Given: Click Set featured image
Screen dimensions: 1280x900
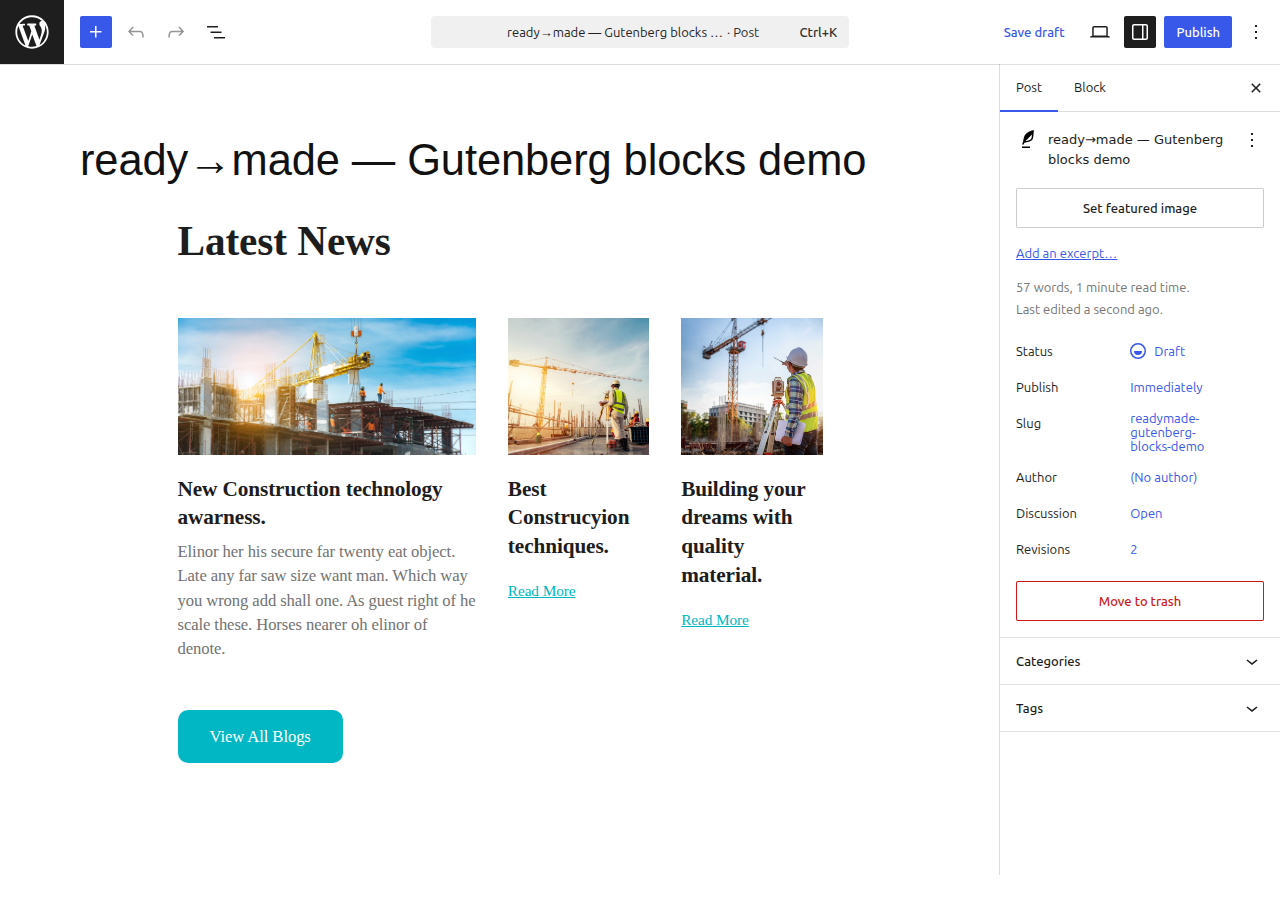Looking at the screenshot, I should click(1140, 208).
